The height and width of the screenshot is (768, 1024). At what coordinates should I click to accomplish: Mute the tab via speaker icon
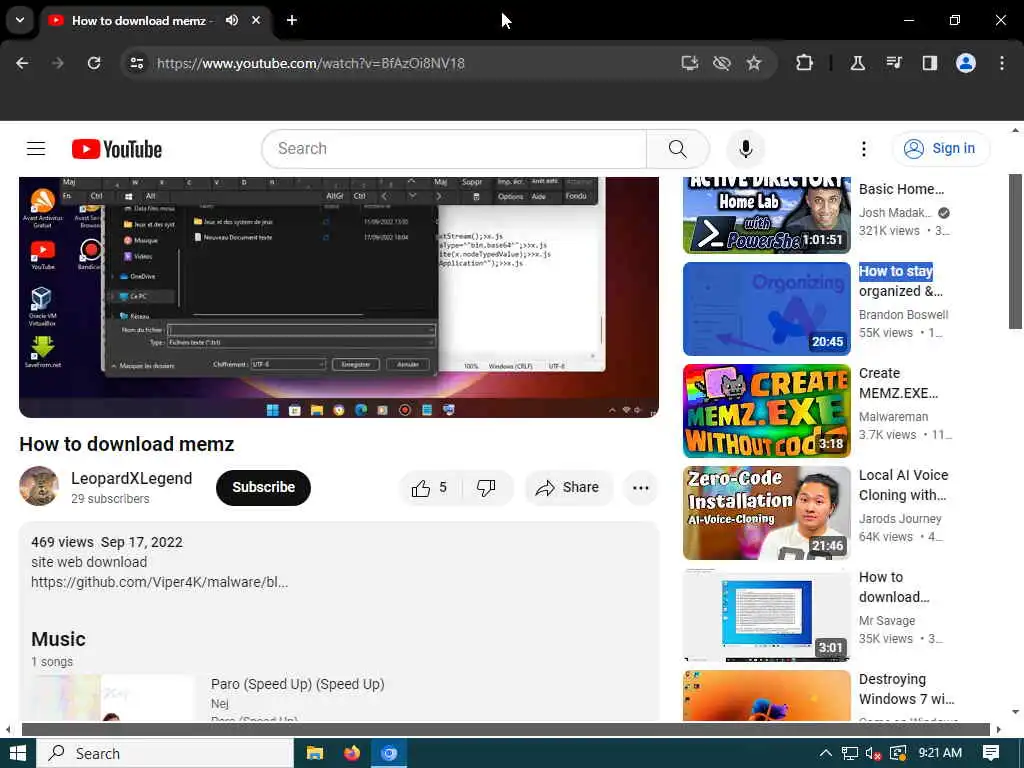click(232, 20)
